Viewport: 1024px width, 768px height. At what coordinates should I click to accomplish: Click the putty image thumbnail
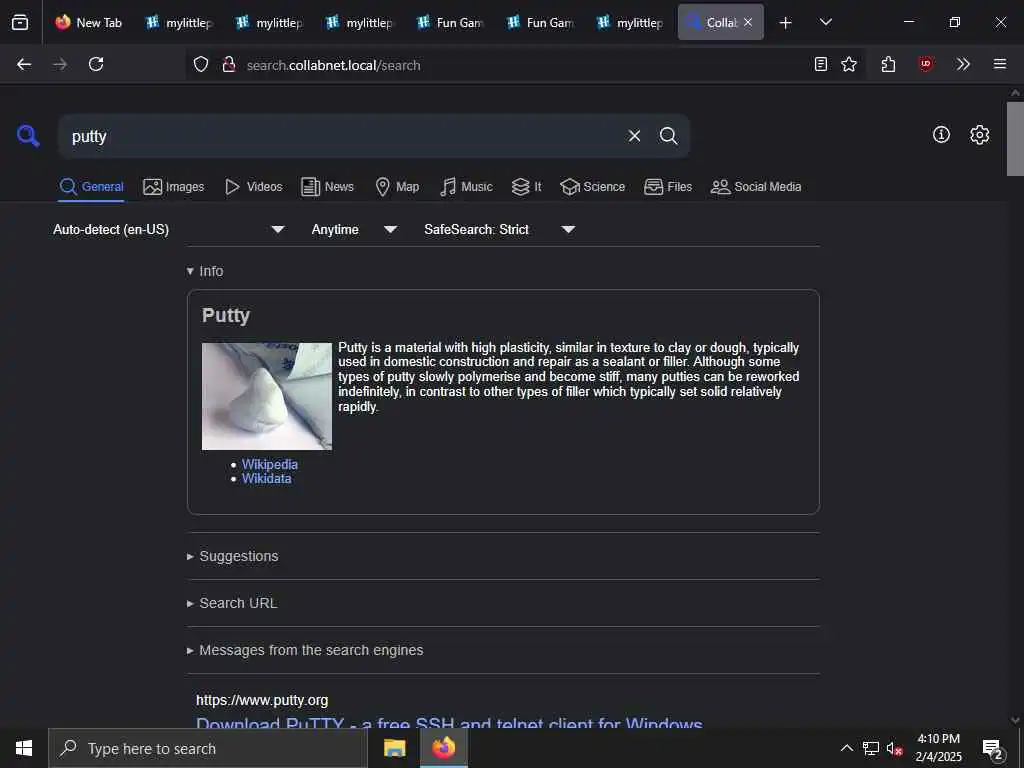pyautogui.click(x=266, y=396)
